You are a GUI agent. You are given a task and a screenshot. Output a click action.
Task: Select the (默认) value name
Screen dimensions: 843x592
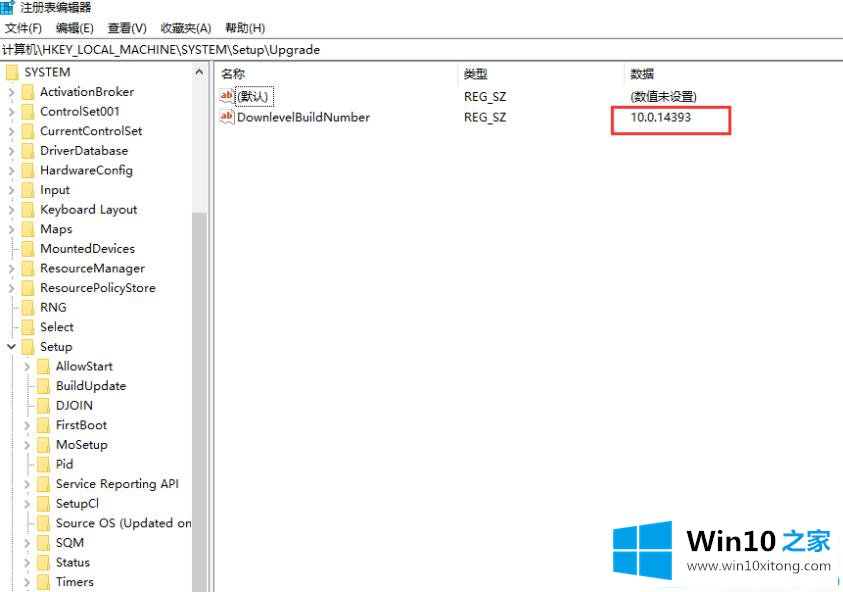(253, 97)
